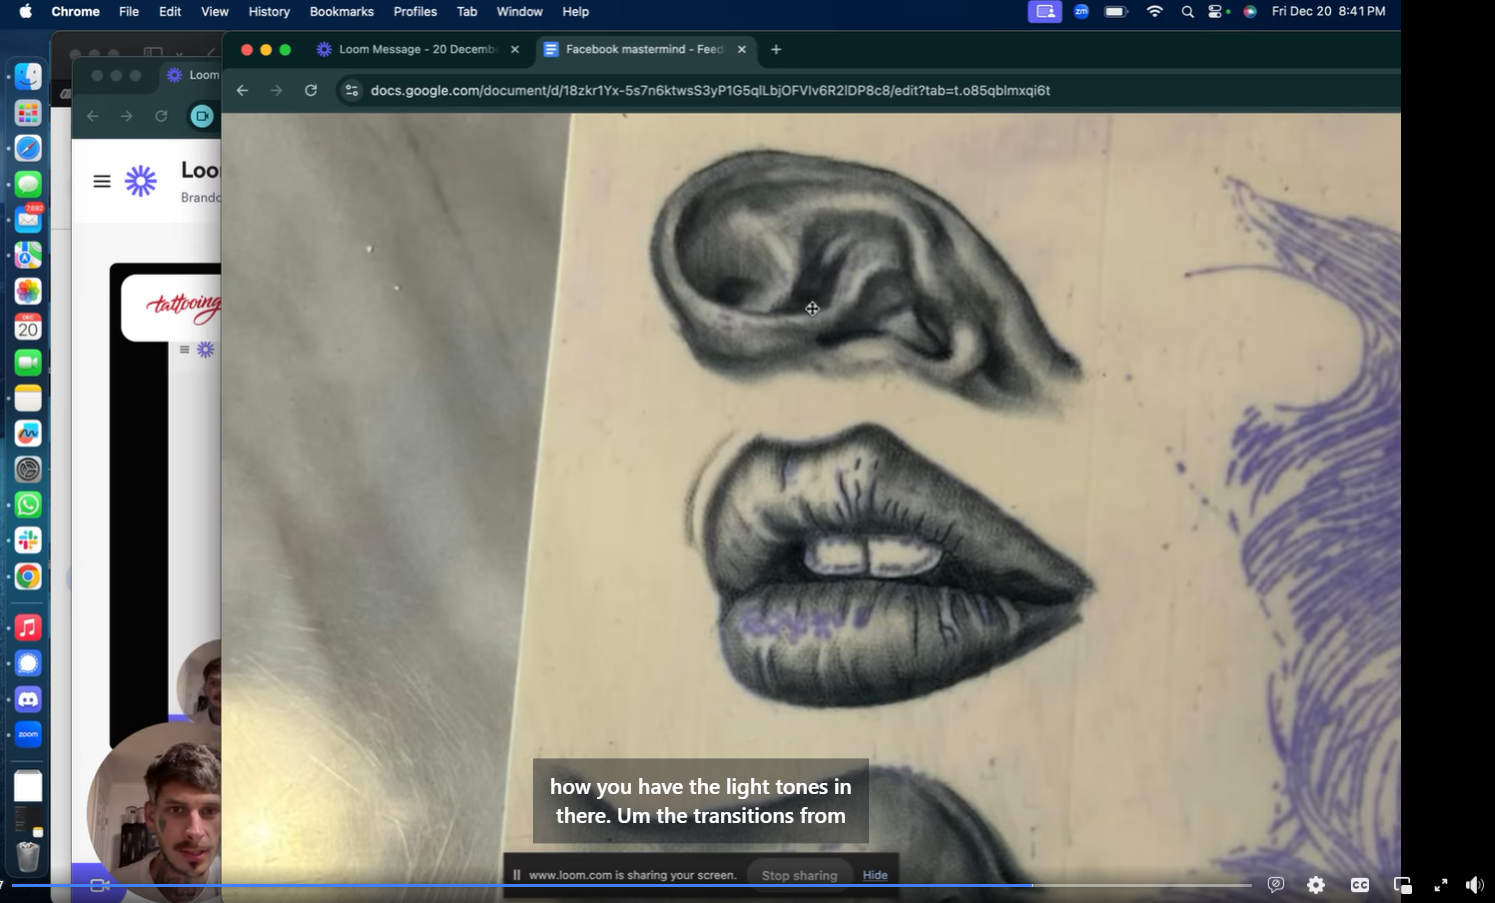Toggle closed captions CC button
This screenshot has height=903, width=1495.
tap(1360, 885)
